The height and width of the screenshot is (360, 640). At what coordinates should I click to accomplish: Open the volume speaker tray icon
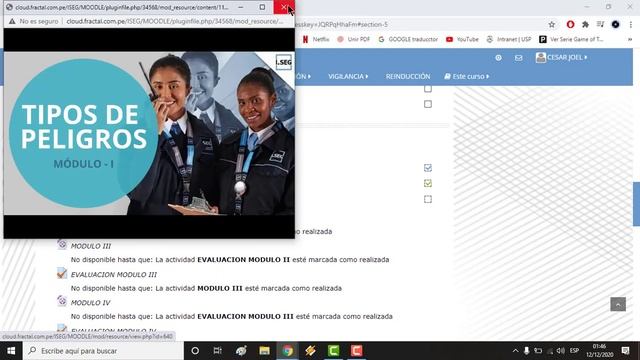tap(561, 351)
